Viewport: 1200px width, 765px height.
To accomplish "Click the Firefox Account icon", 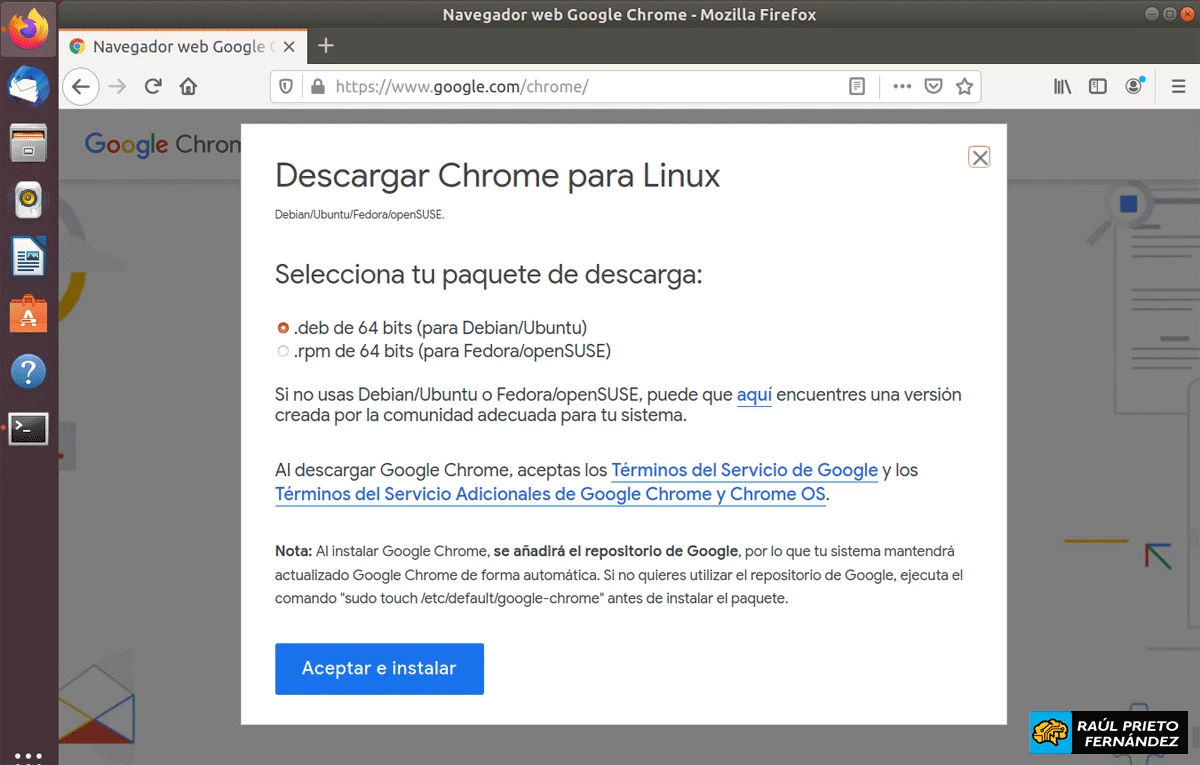I will 1133,86.
